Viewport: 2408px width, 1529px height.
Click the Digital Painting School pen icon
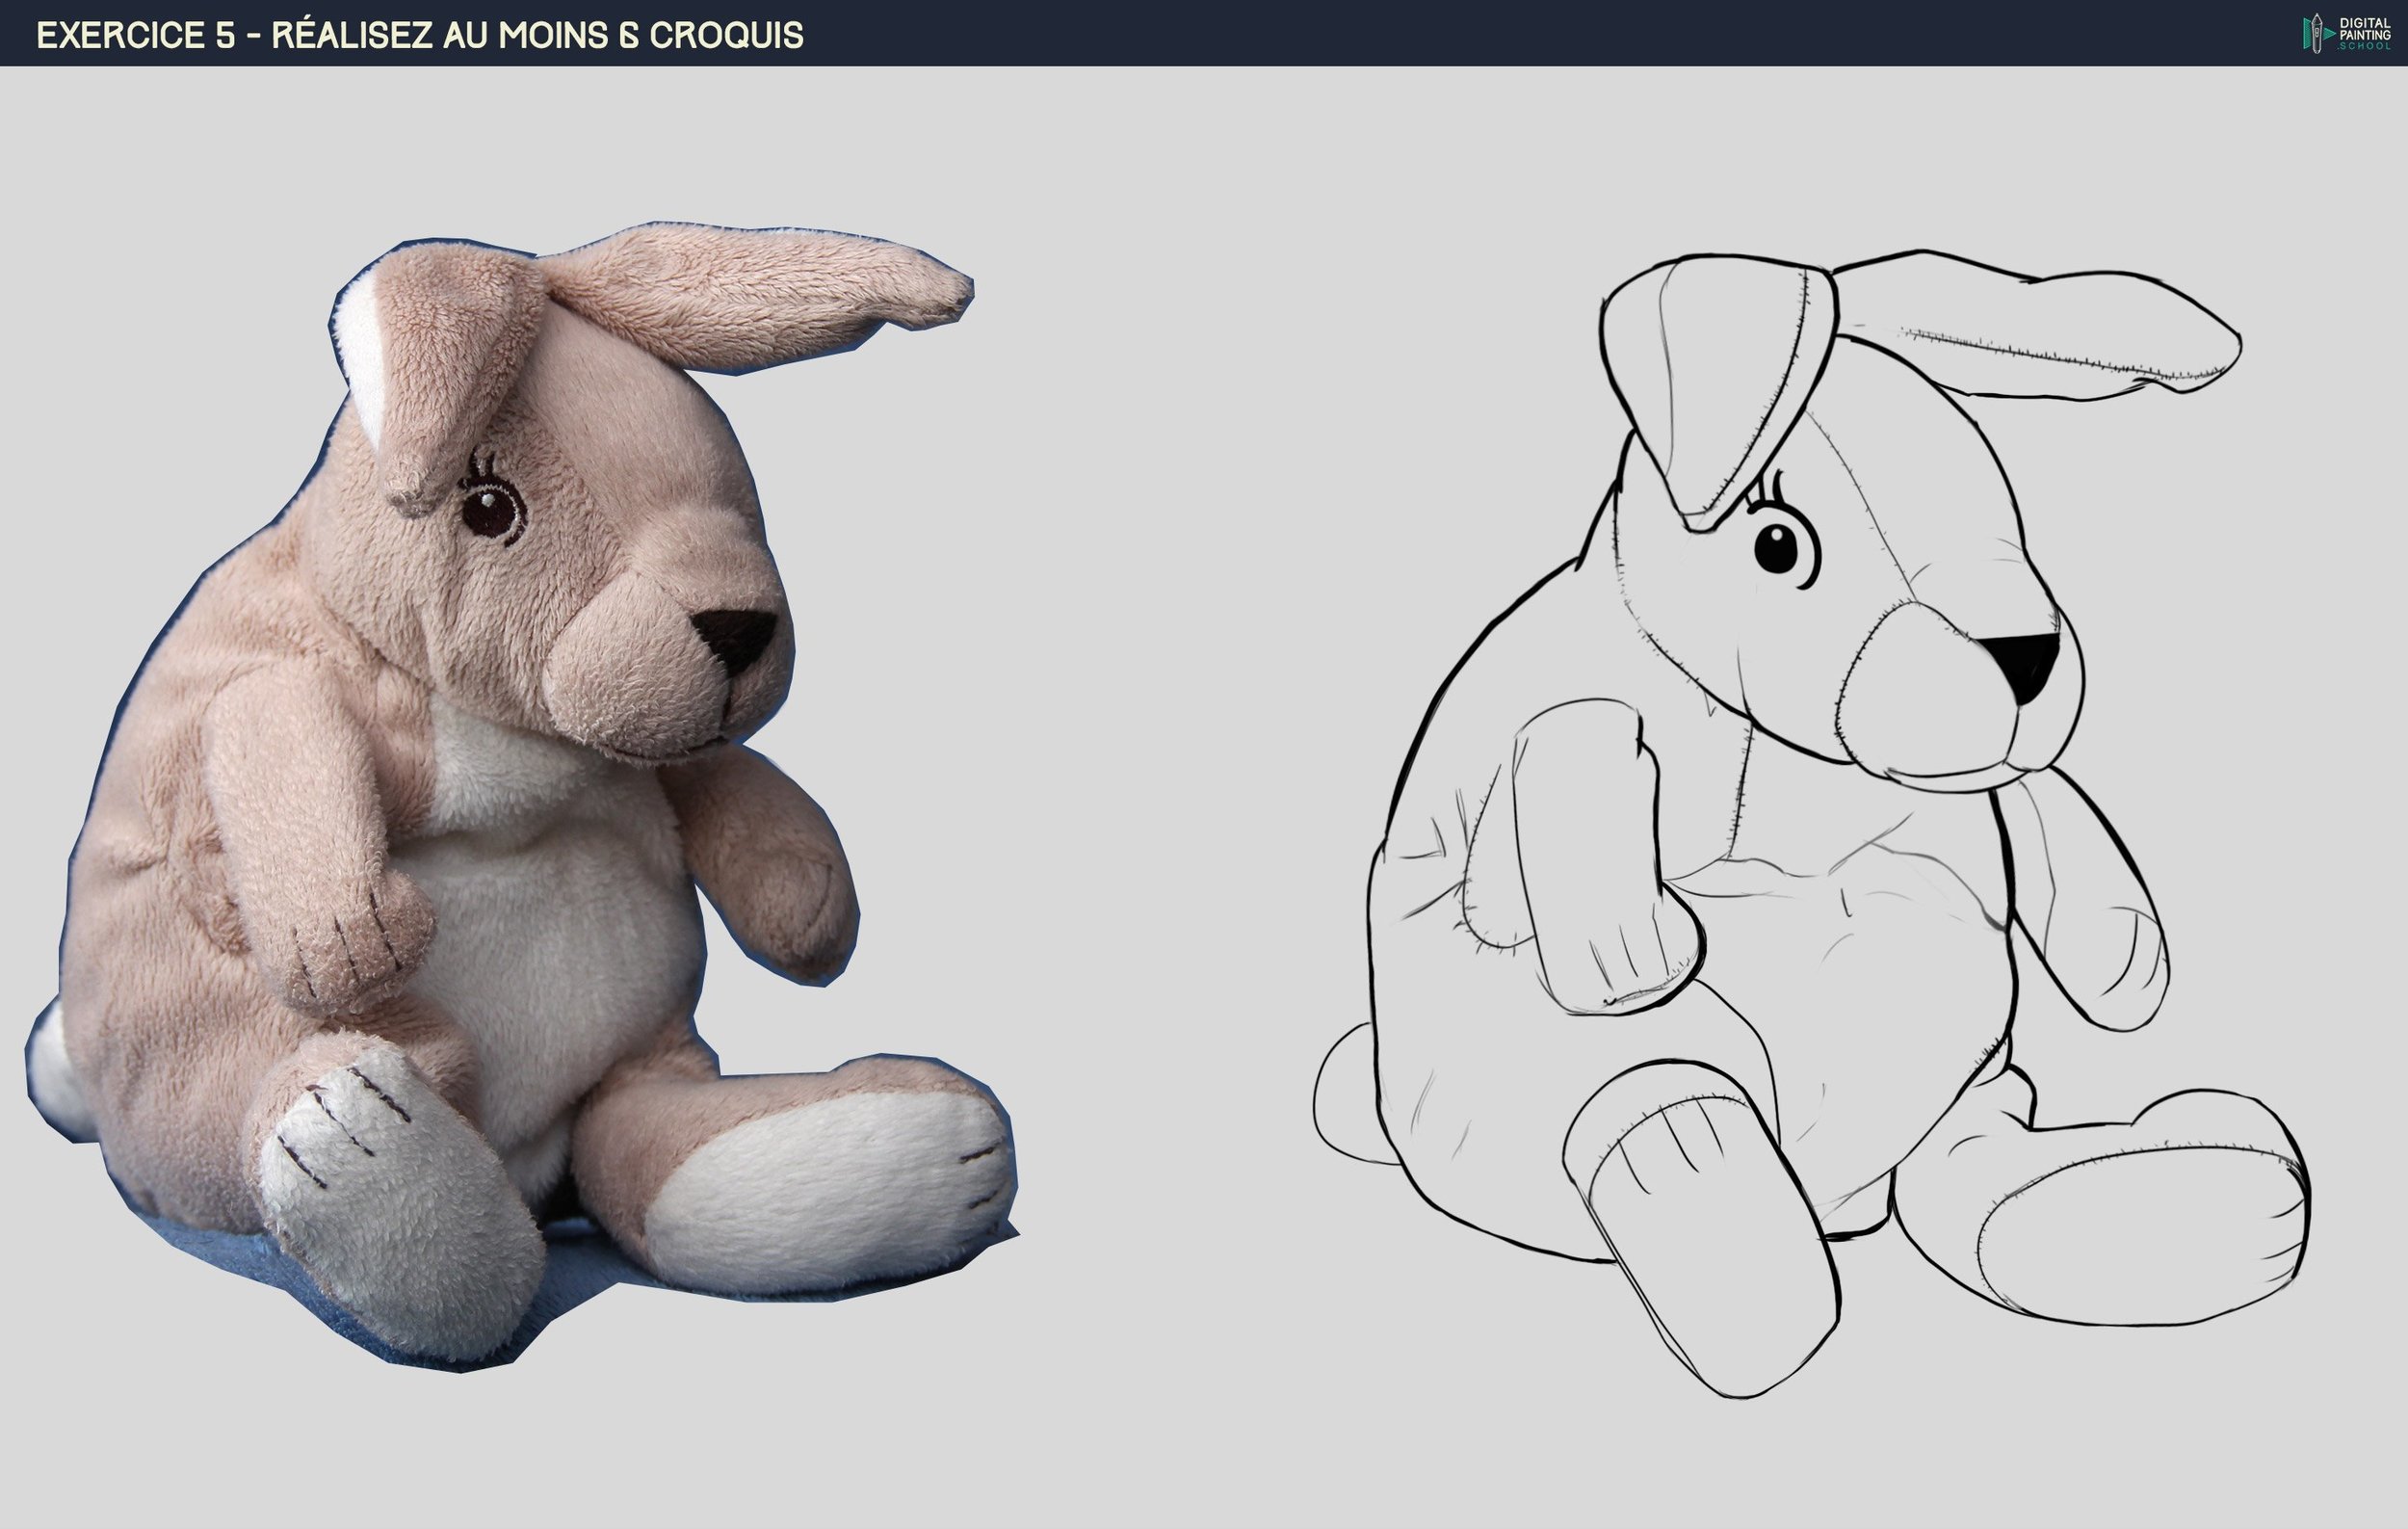point(2317,35)
